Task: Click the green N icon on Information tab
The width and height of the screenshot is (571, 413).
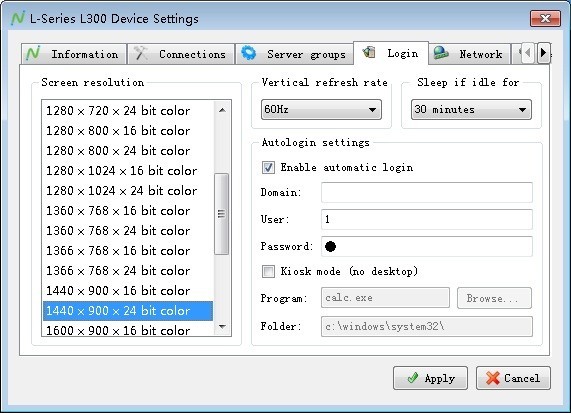Action: (33, 54)
